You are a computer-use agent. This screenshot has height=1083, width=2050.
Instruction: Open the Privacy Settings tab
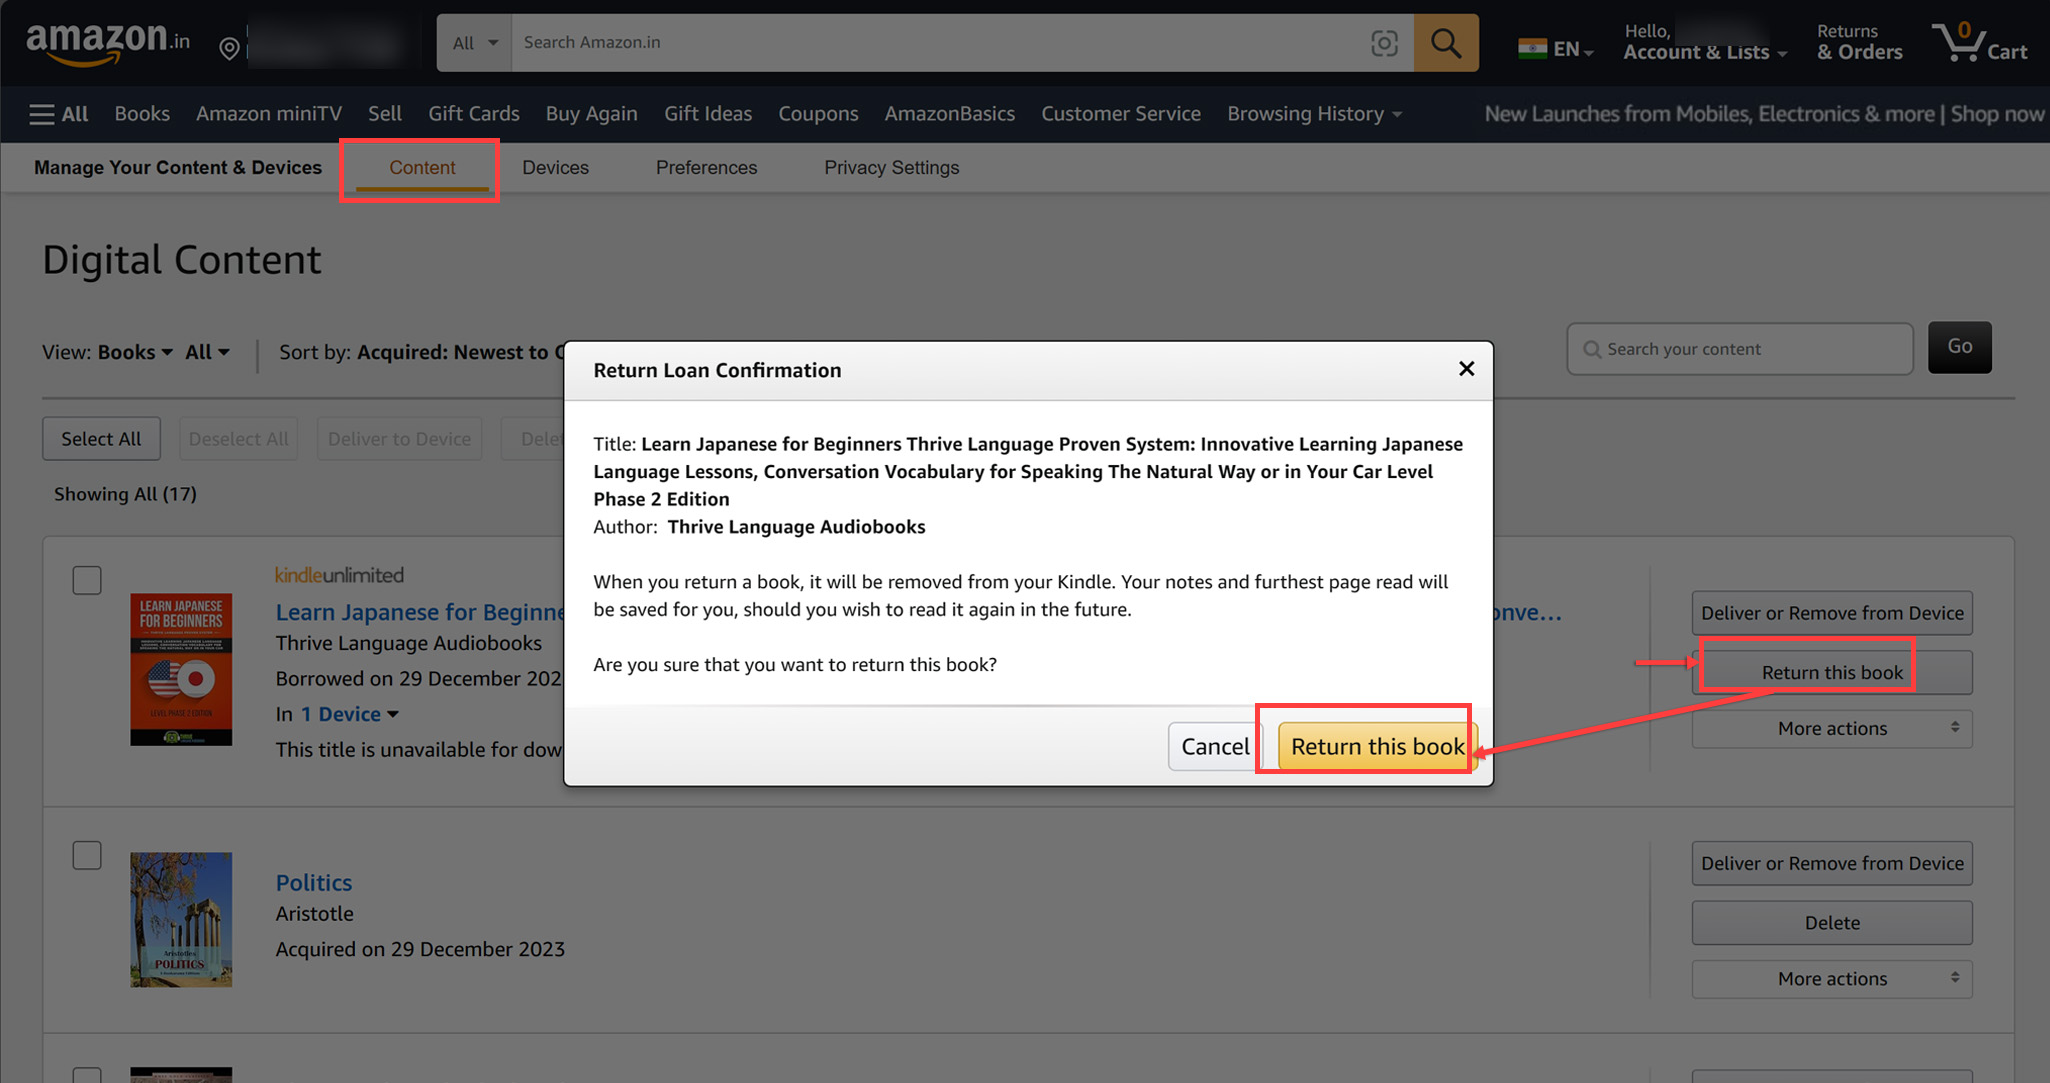[891, 167]
